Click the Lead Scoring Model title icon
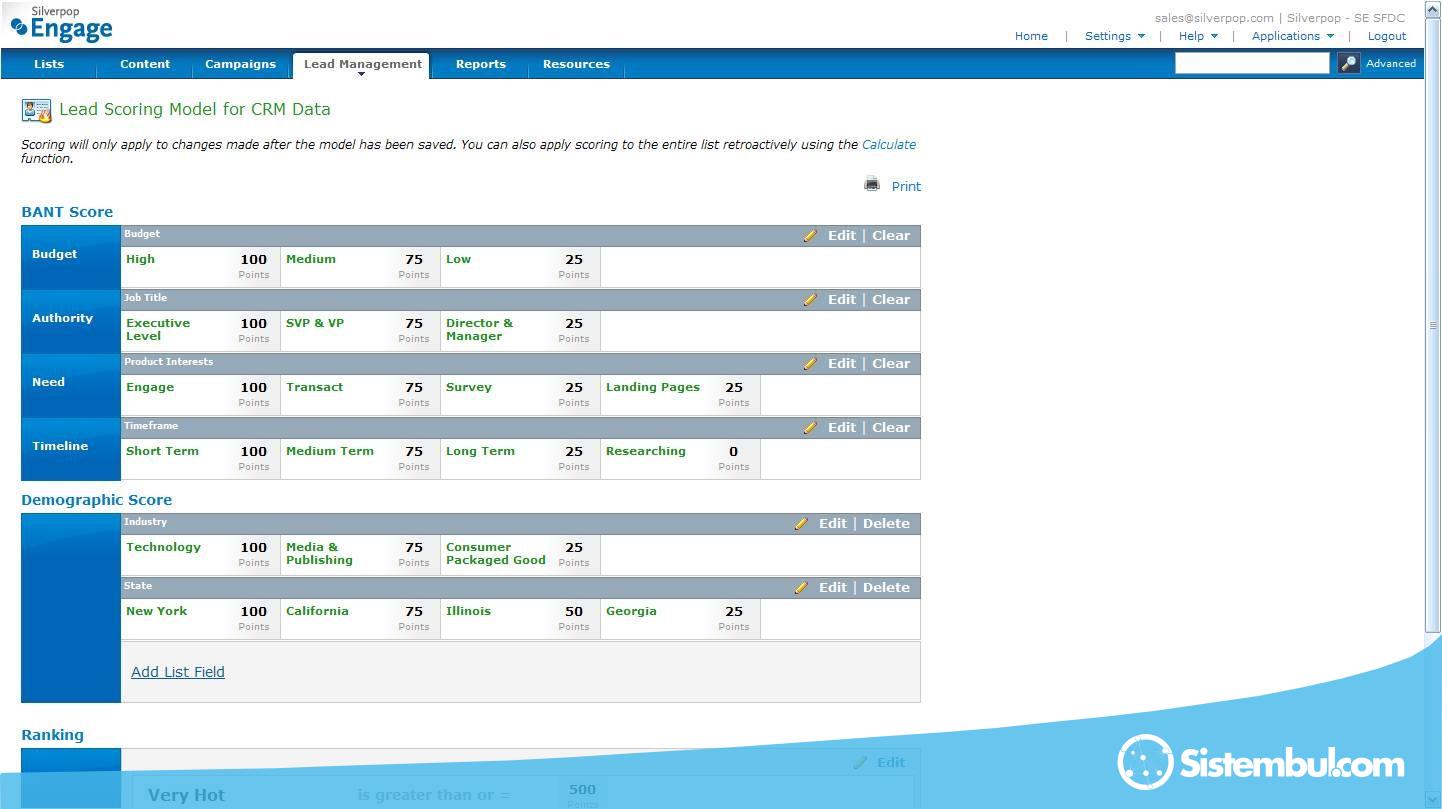This screenshot has width=1442, height=809. coord(37,110)
